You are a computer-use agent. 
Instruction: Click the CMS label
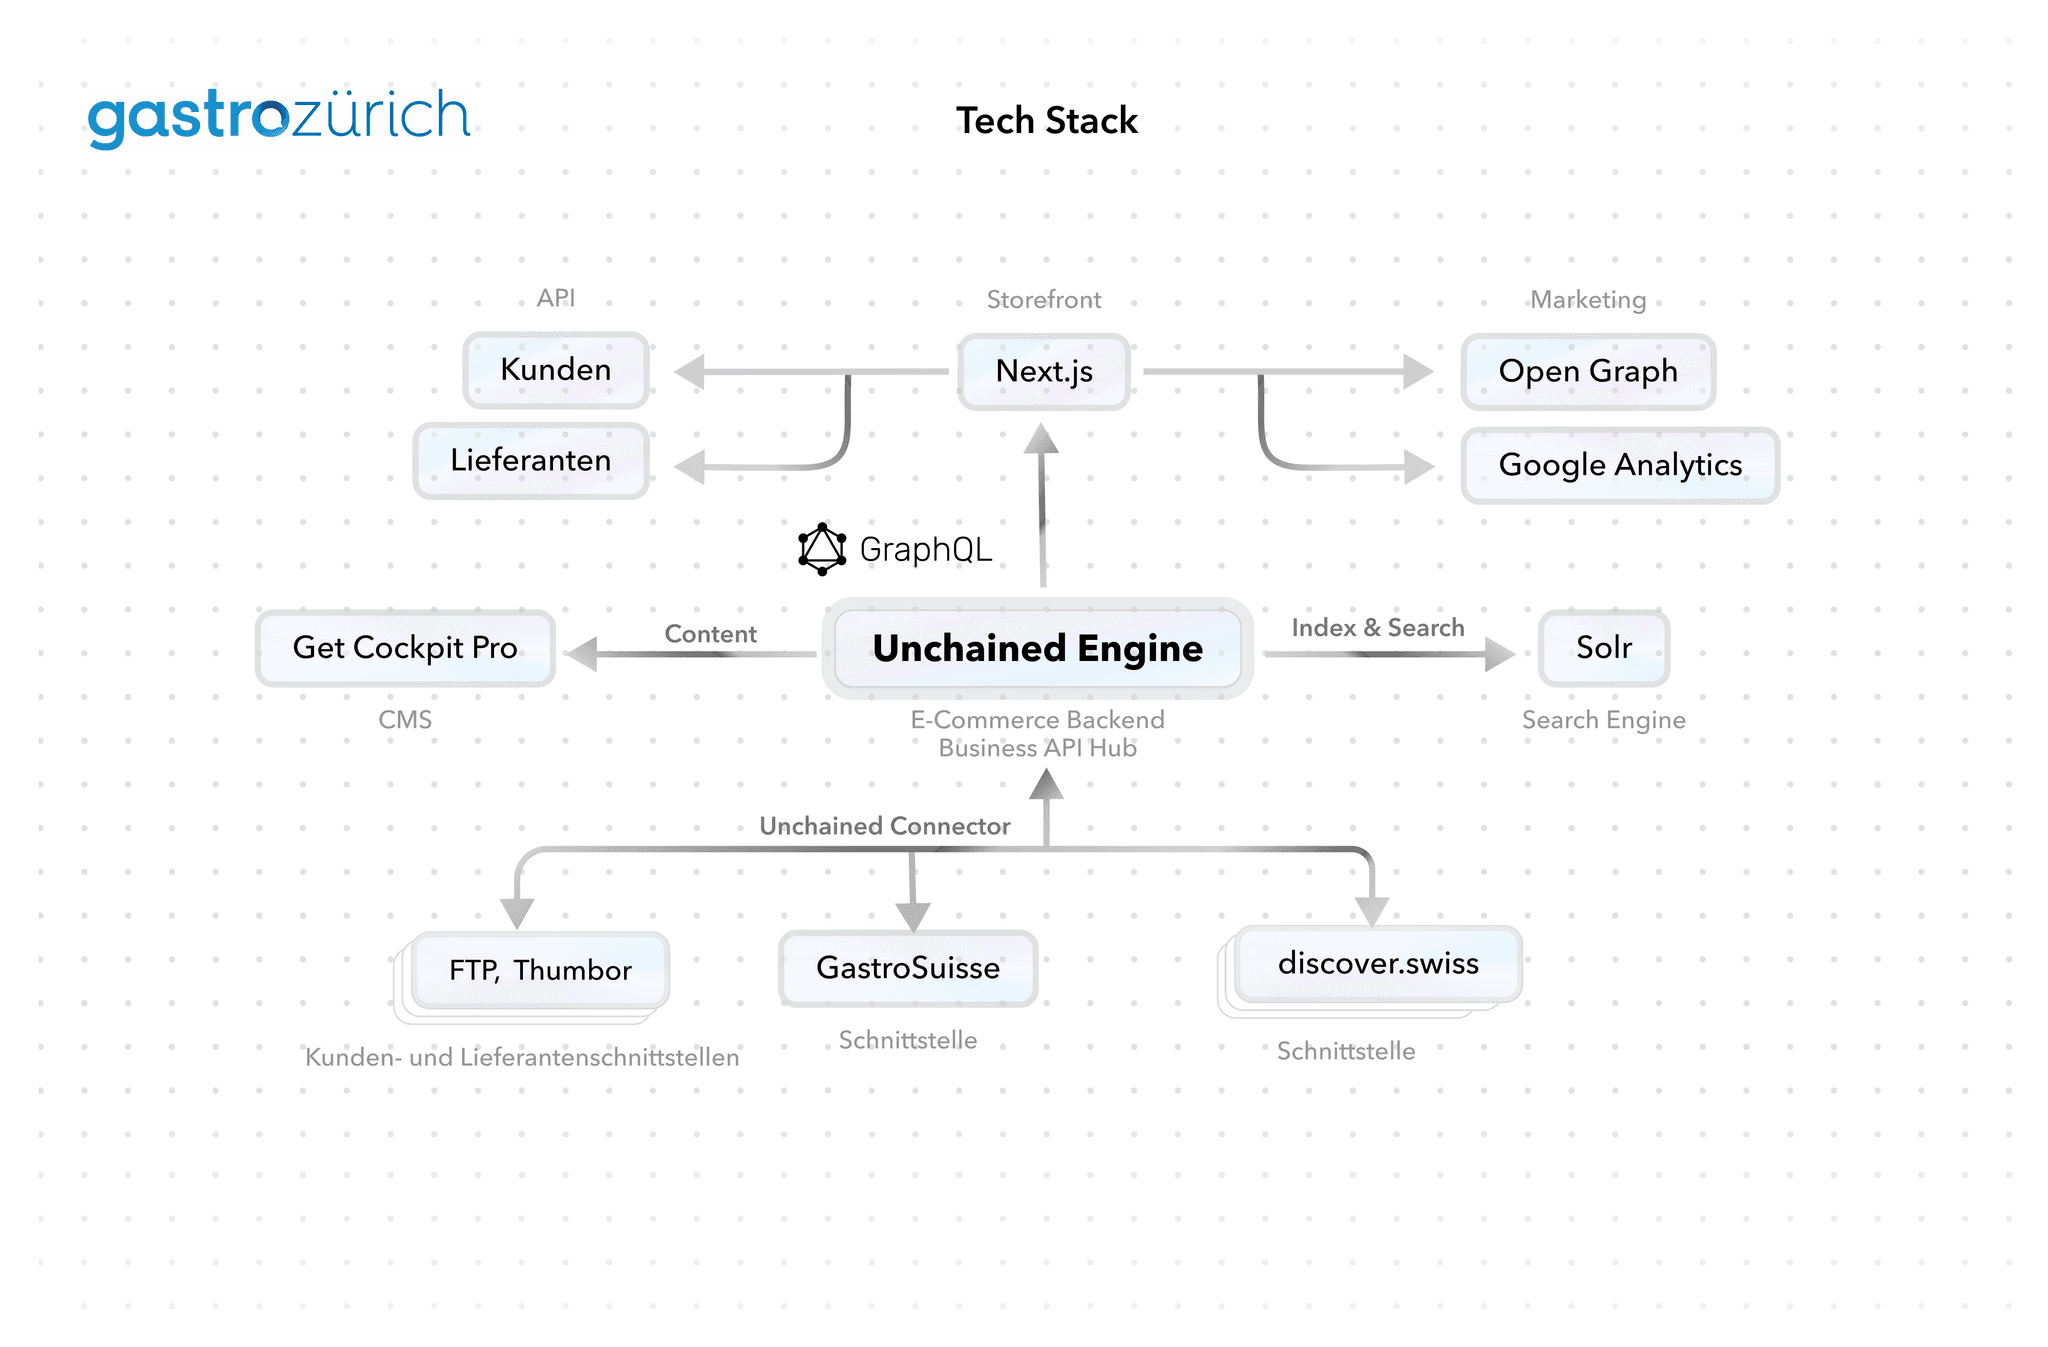point(405,720)
